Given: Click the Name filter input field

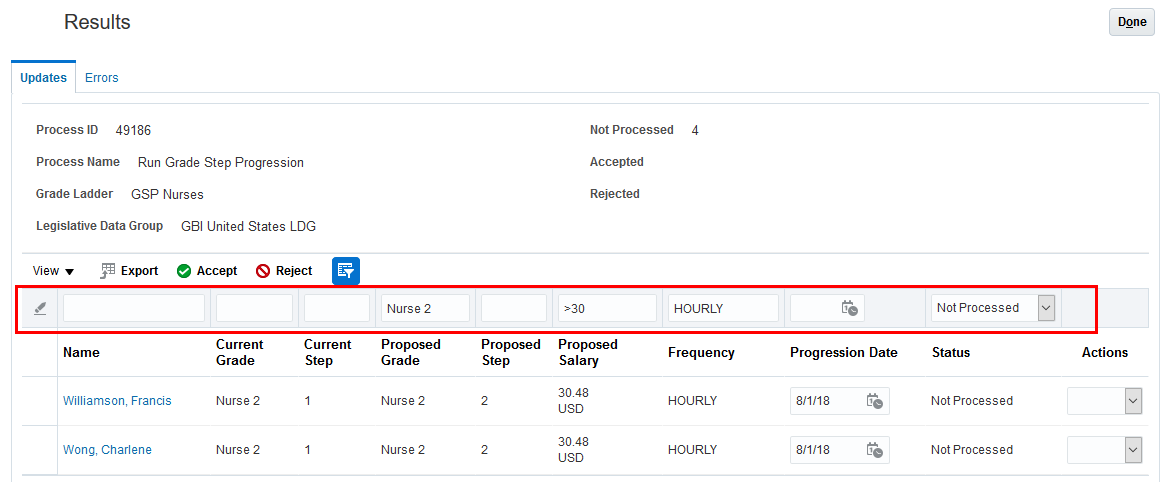Looking at the screenshot, I should [134, 308].
